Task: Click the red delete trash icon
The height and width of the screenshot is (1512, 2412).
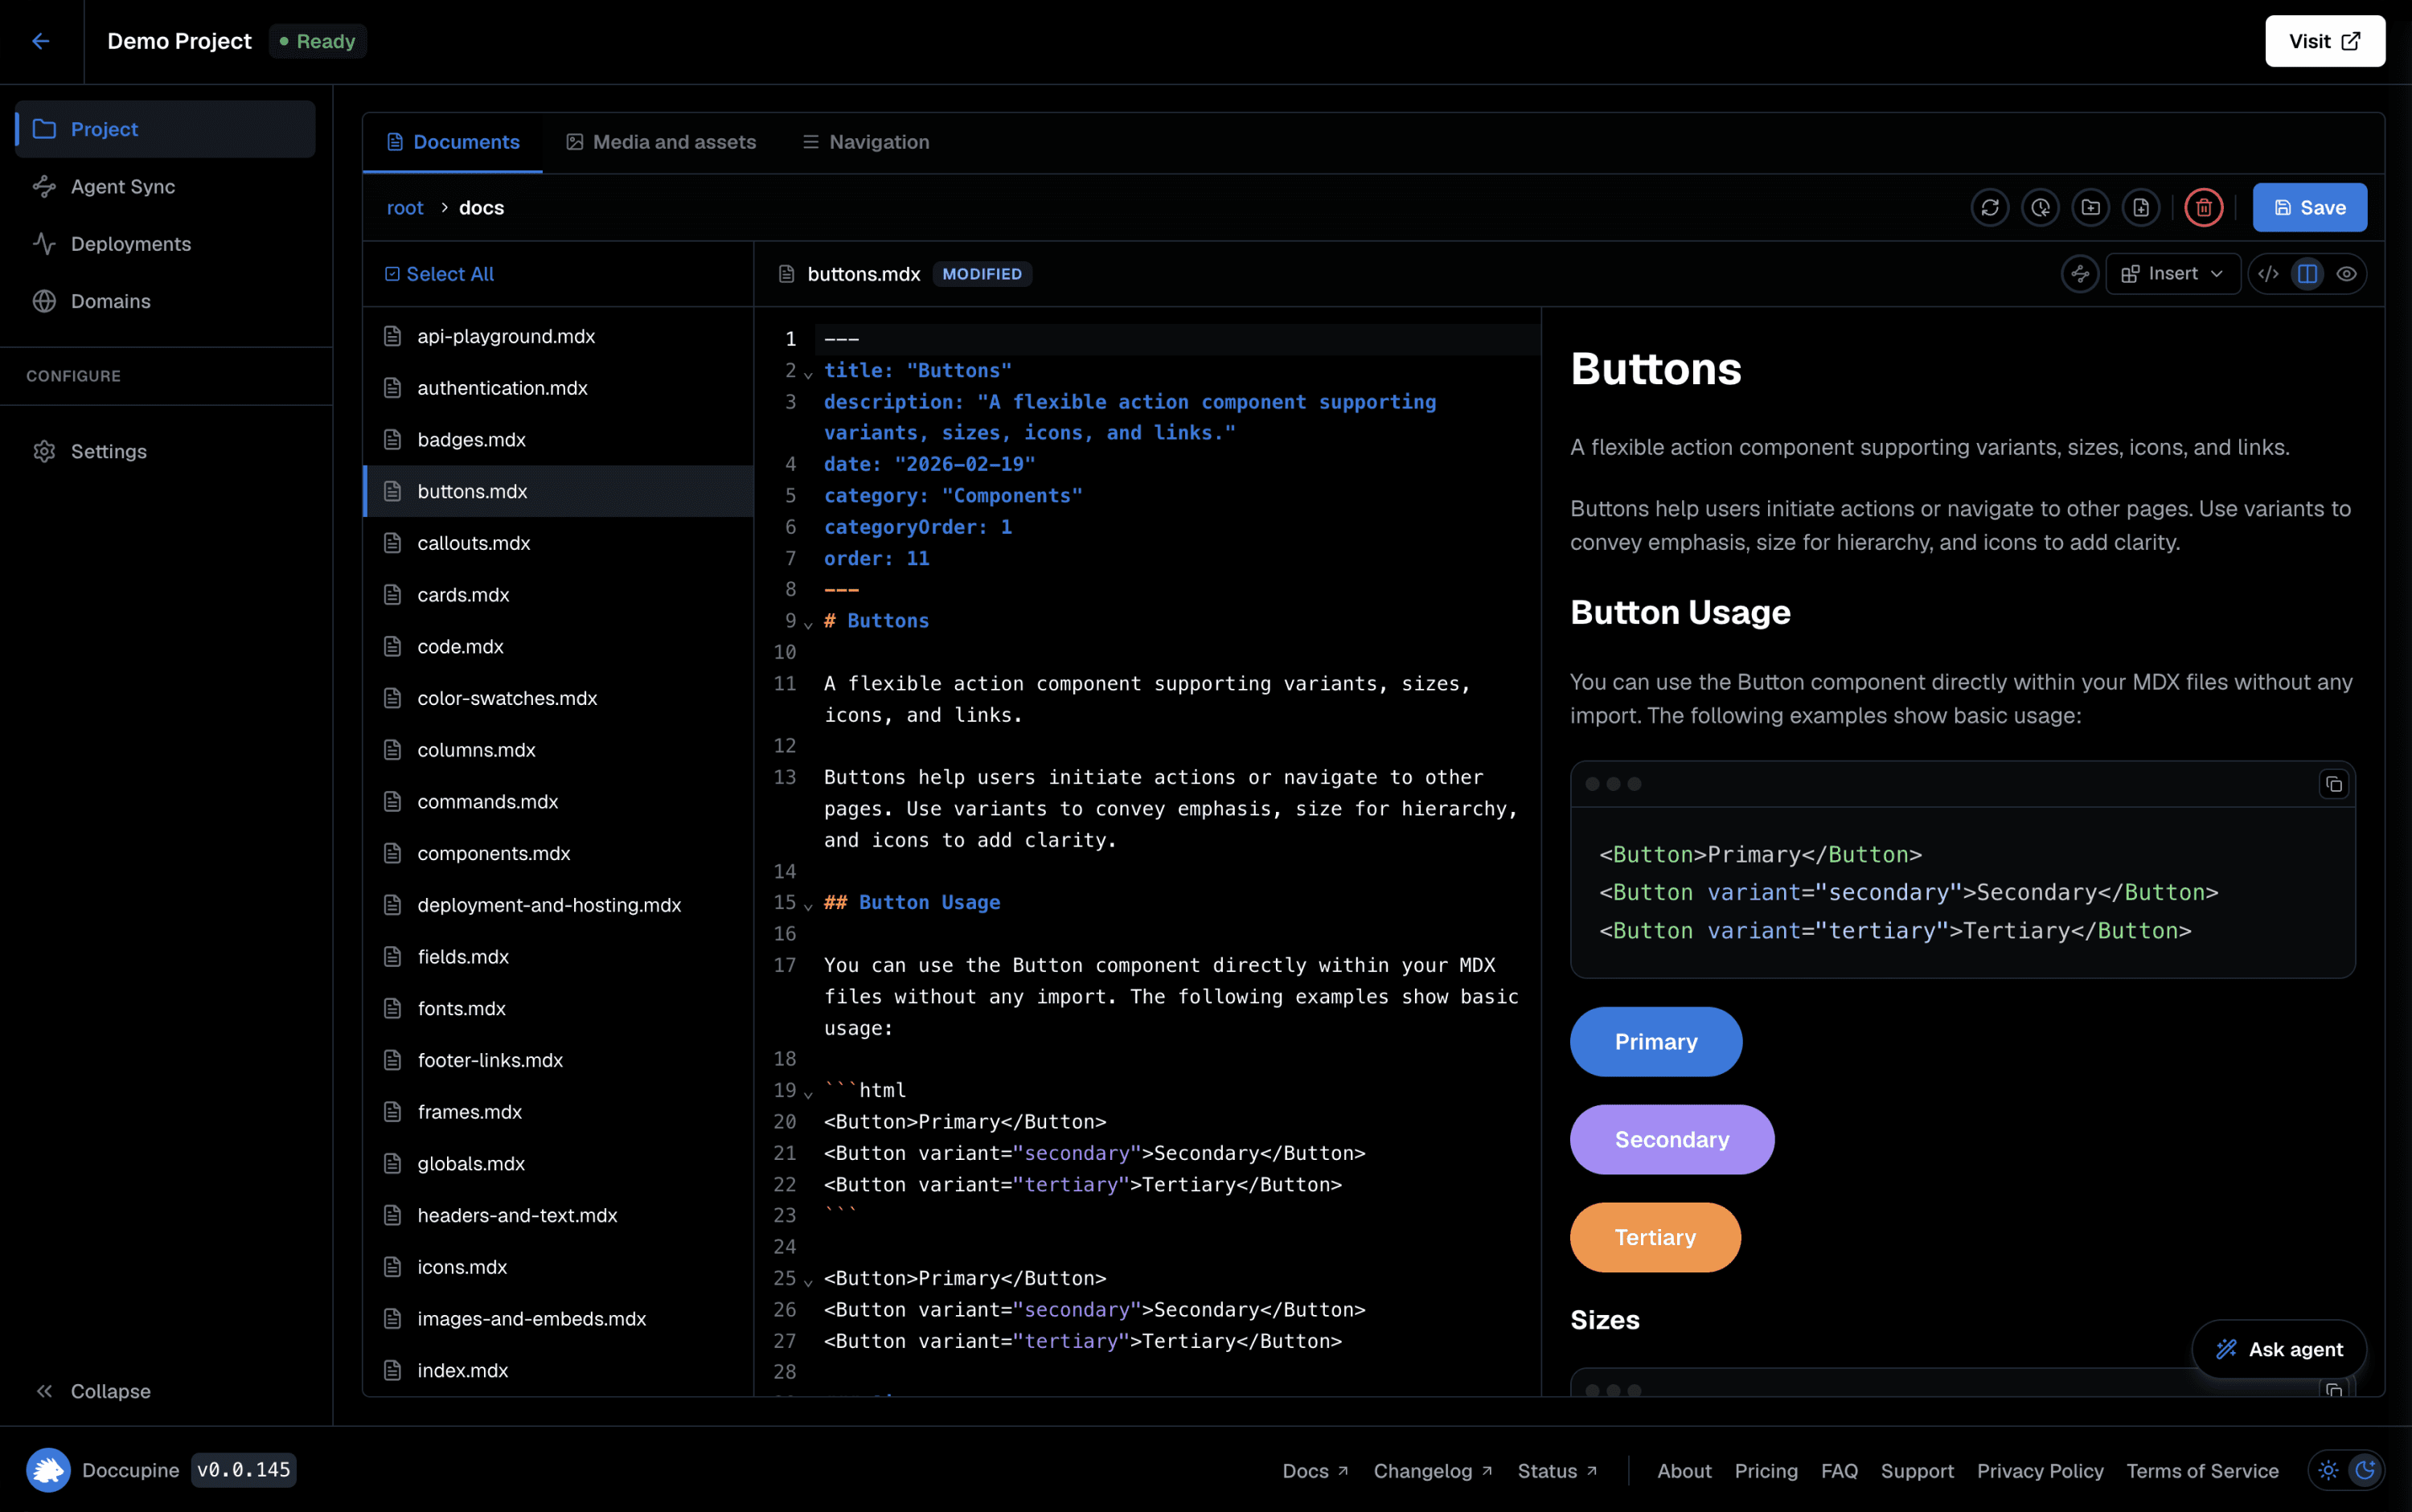Action: 2203,208
